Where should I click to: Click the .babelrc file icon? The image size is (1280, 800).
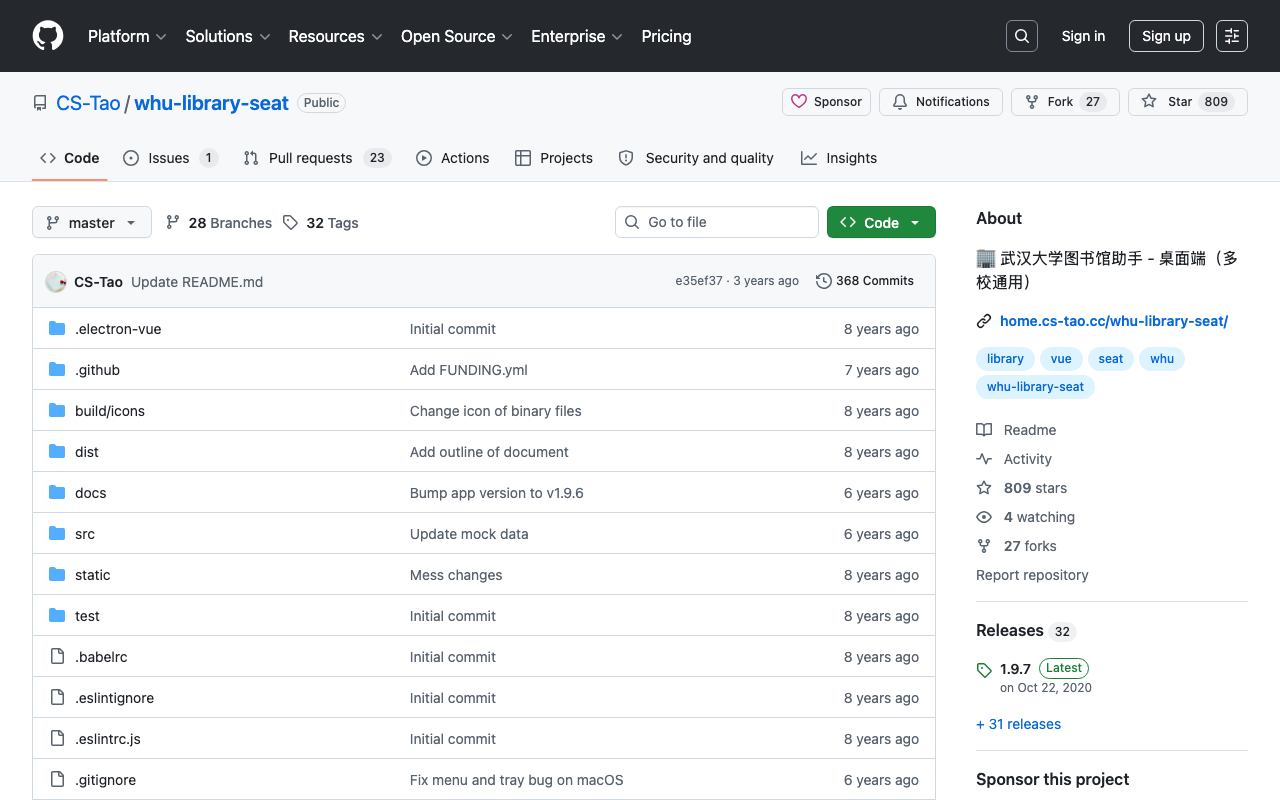click(57, 657)
